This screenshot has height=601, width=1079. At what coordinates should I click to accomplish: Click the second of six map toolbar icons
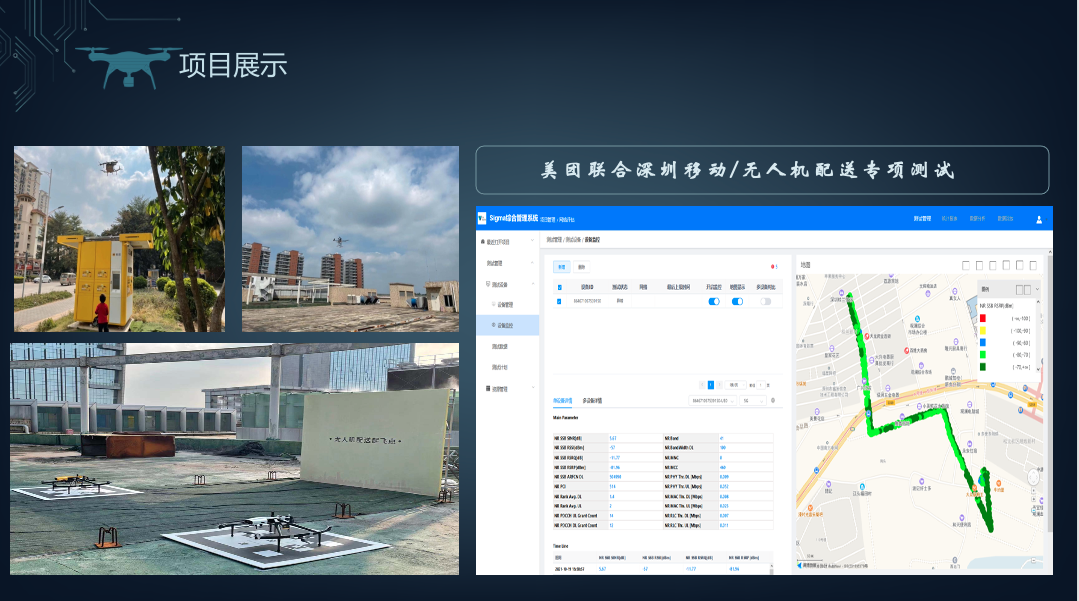[x=979, y=265]
